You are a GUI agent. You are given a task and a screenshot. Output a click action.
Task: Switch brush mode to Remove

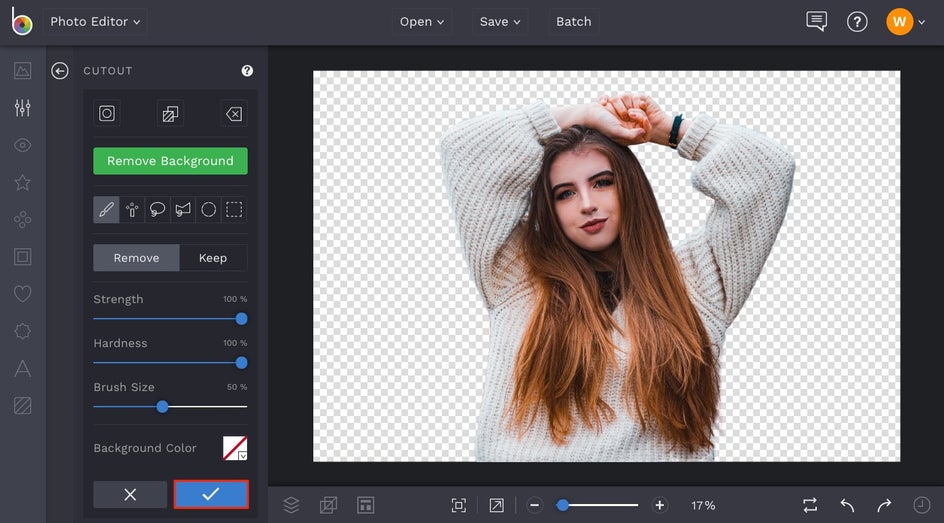[136, 258]
